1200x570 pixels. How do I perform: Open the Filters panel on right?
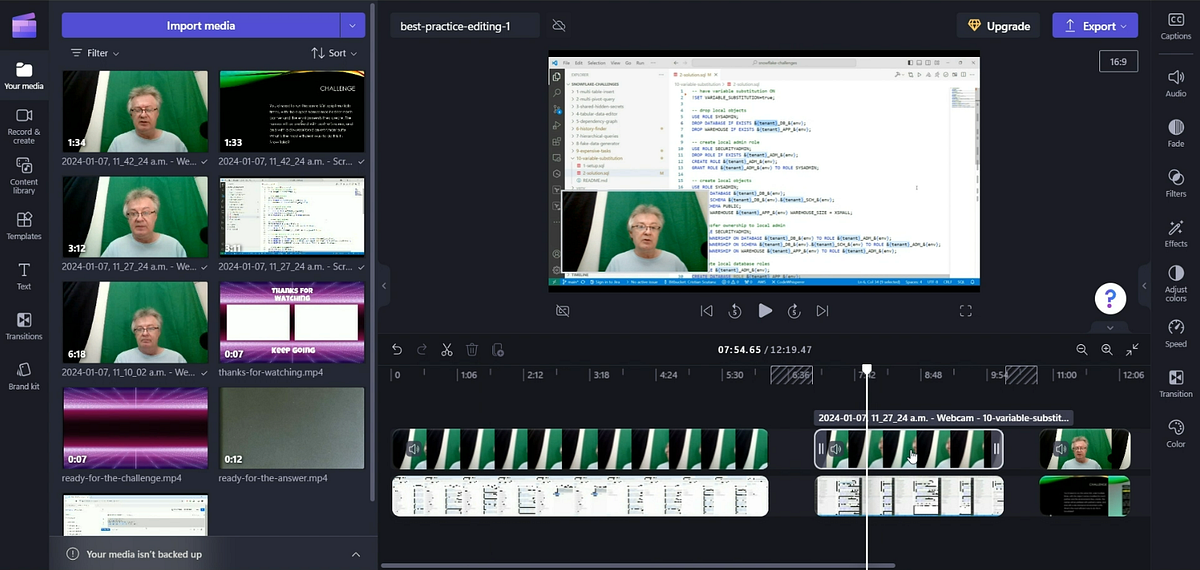[1176, 182]
